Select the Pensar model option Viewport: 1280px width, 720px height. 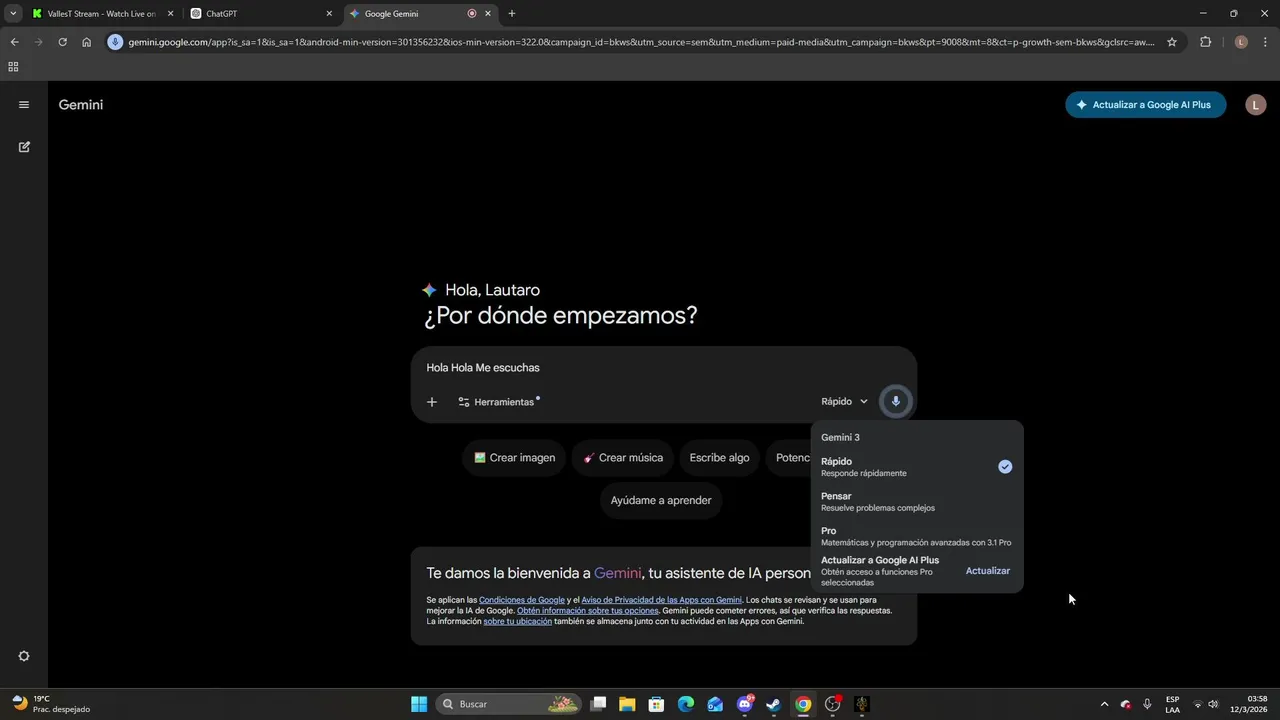917,502
